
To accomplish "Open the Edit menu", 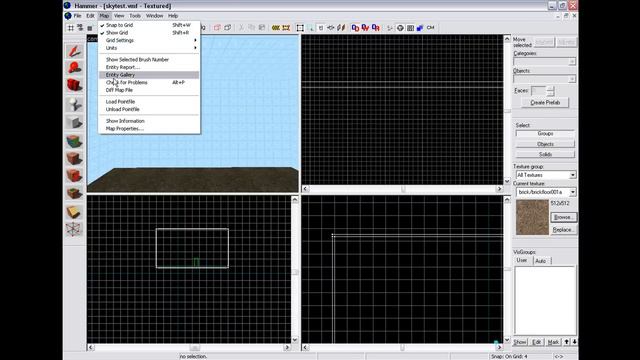I will 90,16.
